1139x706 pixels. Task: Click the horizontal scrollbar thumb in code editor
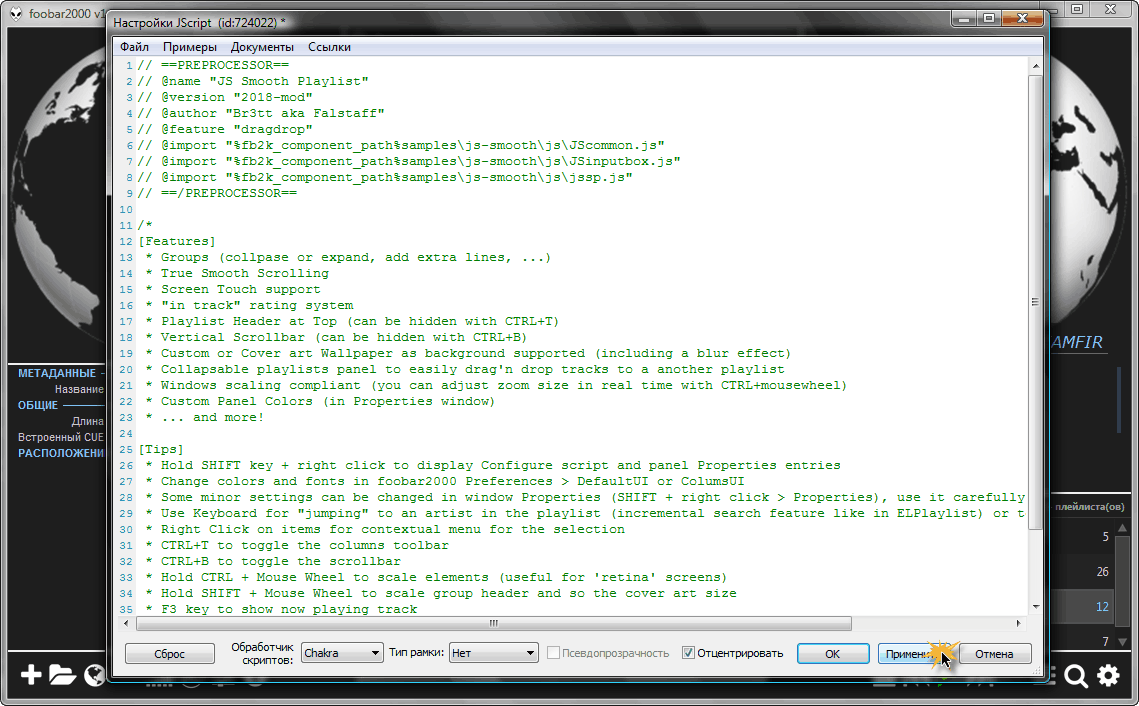(x=494, y=623)
